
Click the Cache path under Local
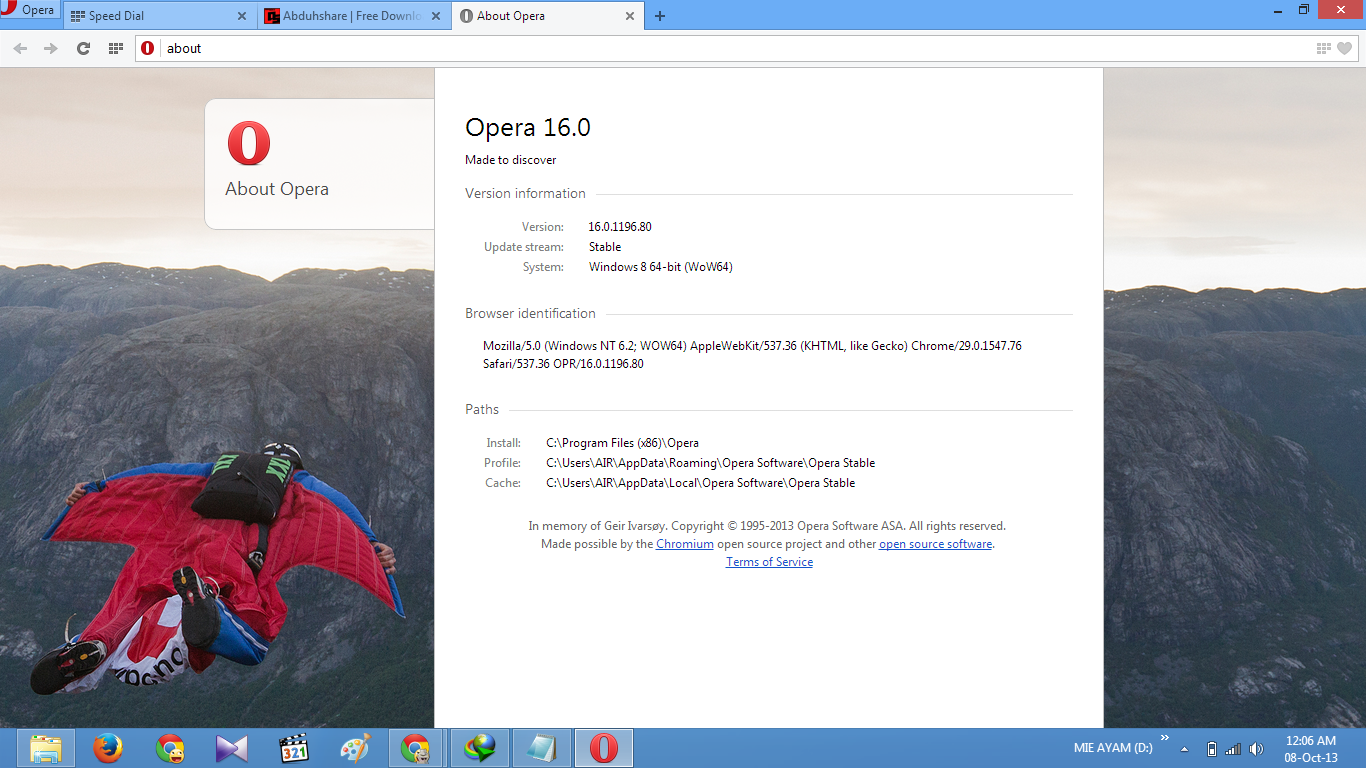[701, 483]
